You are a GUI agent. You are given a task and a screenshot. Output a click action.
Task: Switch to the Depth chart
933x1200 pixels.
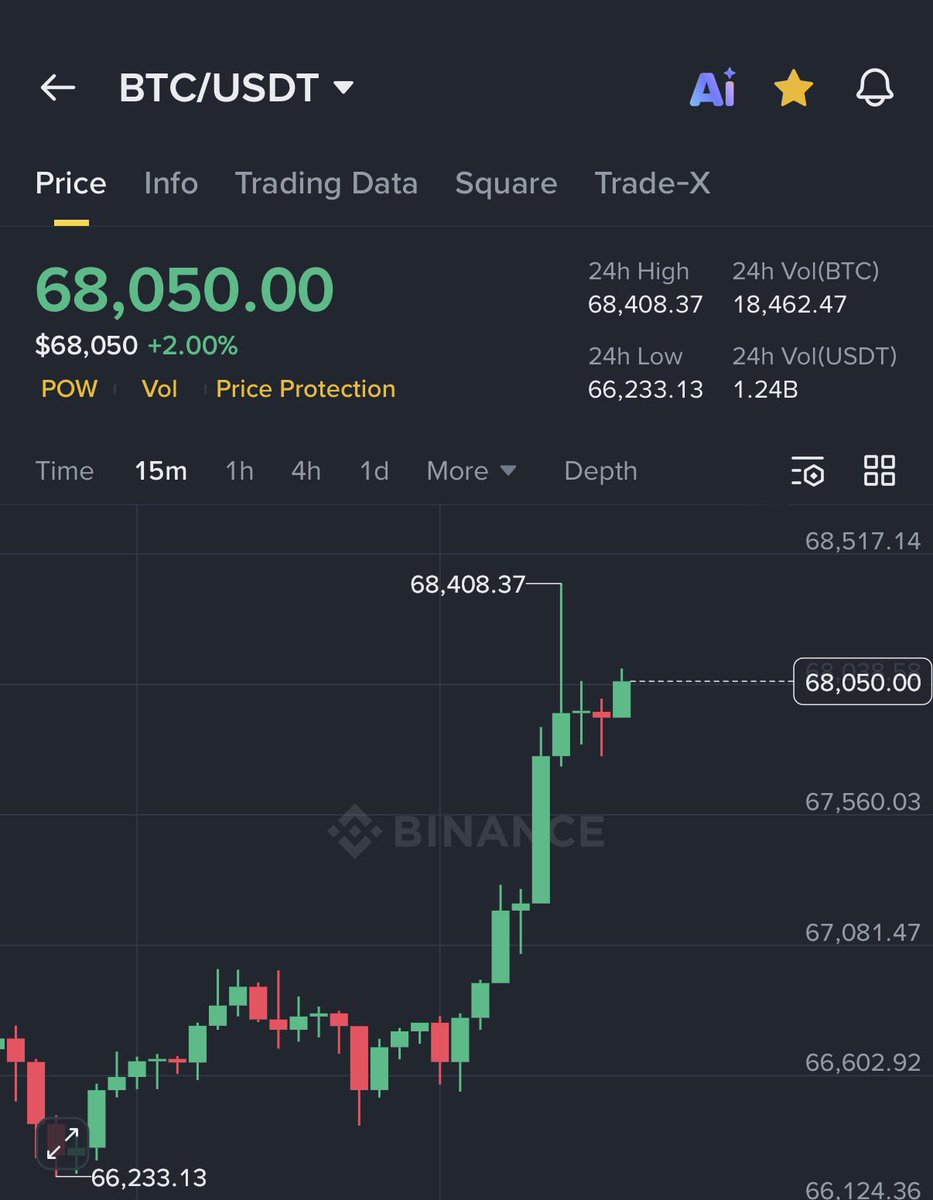600,471
